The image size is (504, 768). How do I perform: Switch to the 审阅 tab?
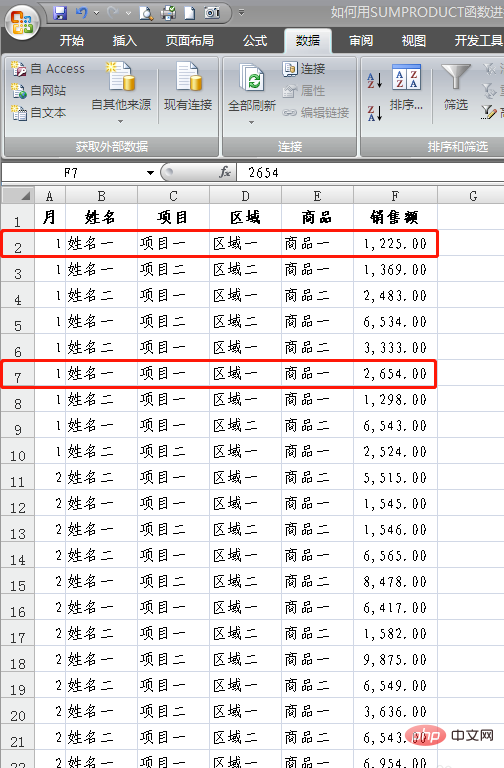click(361, 41)
